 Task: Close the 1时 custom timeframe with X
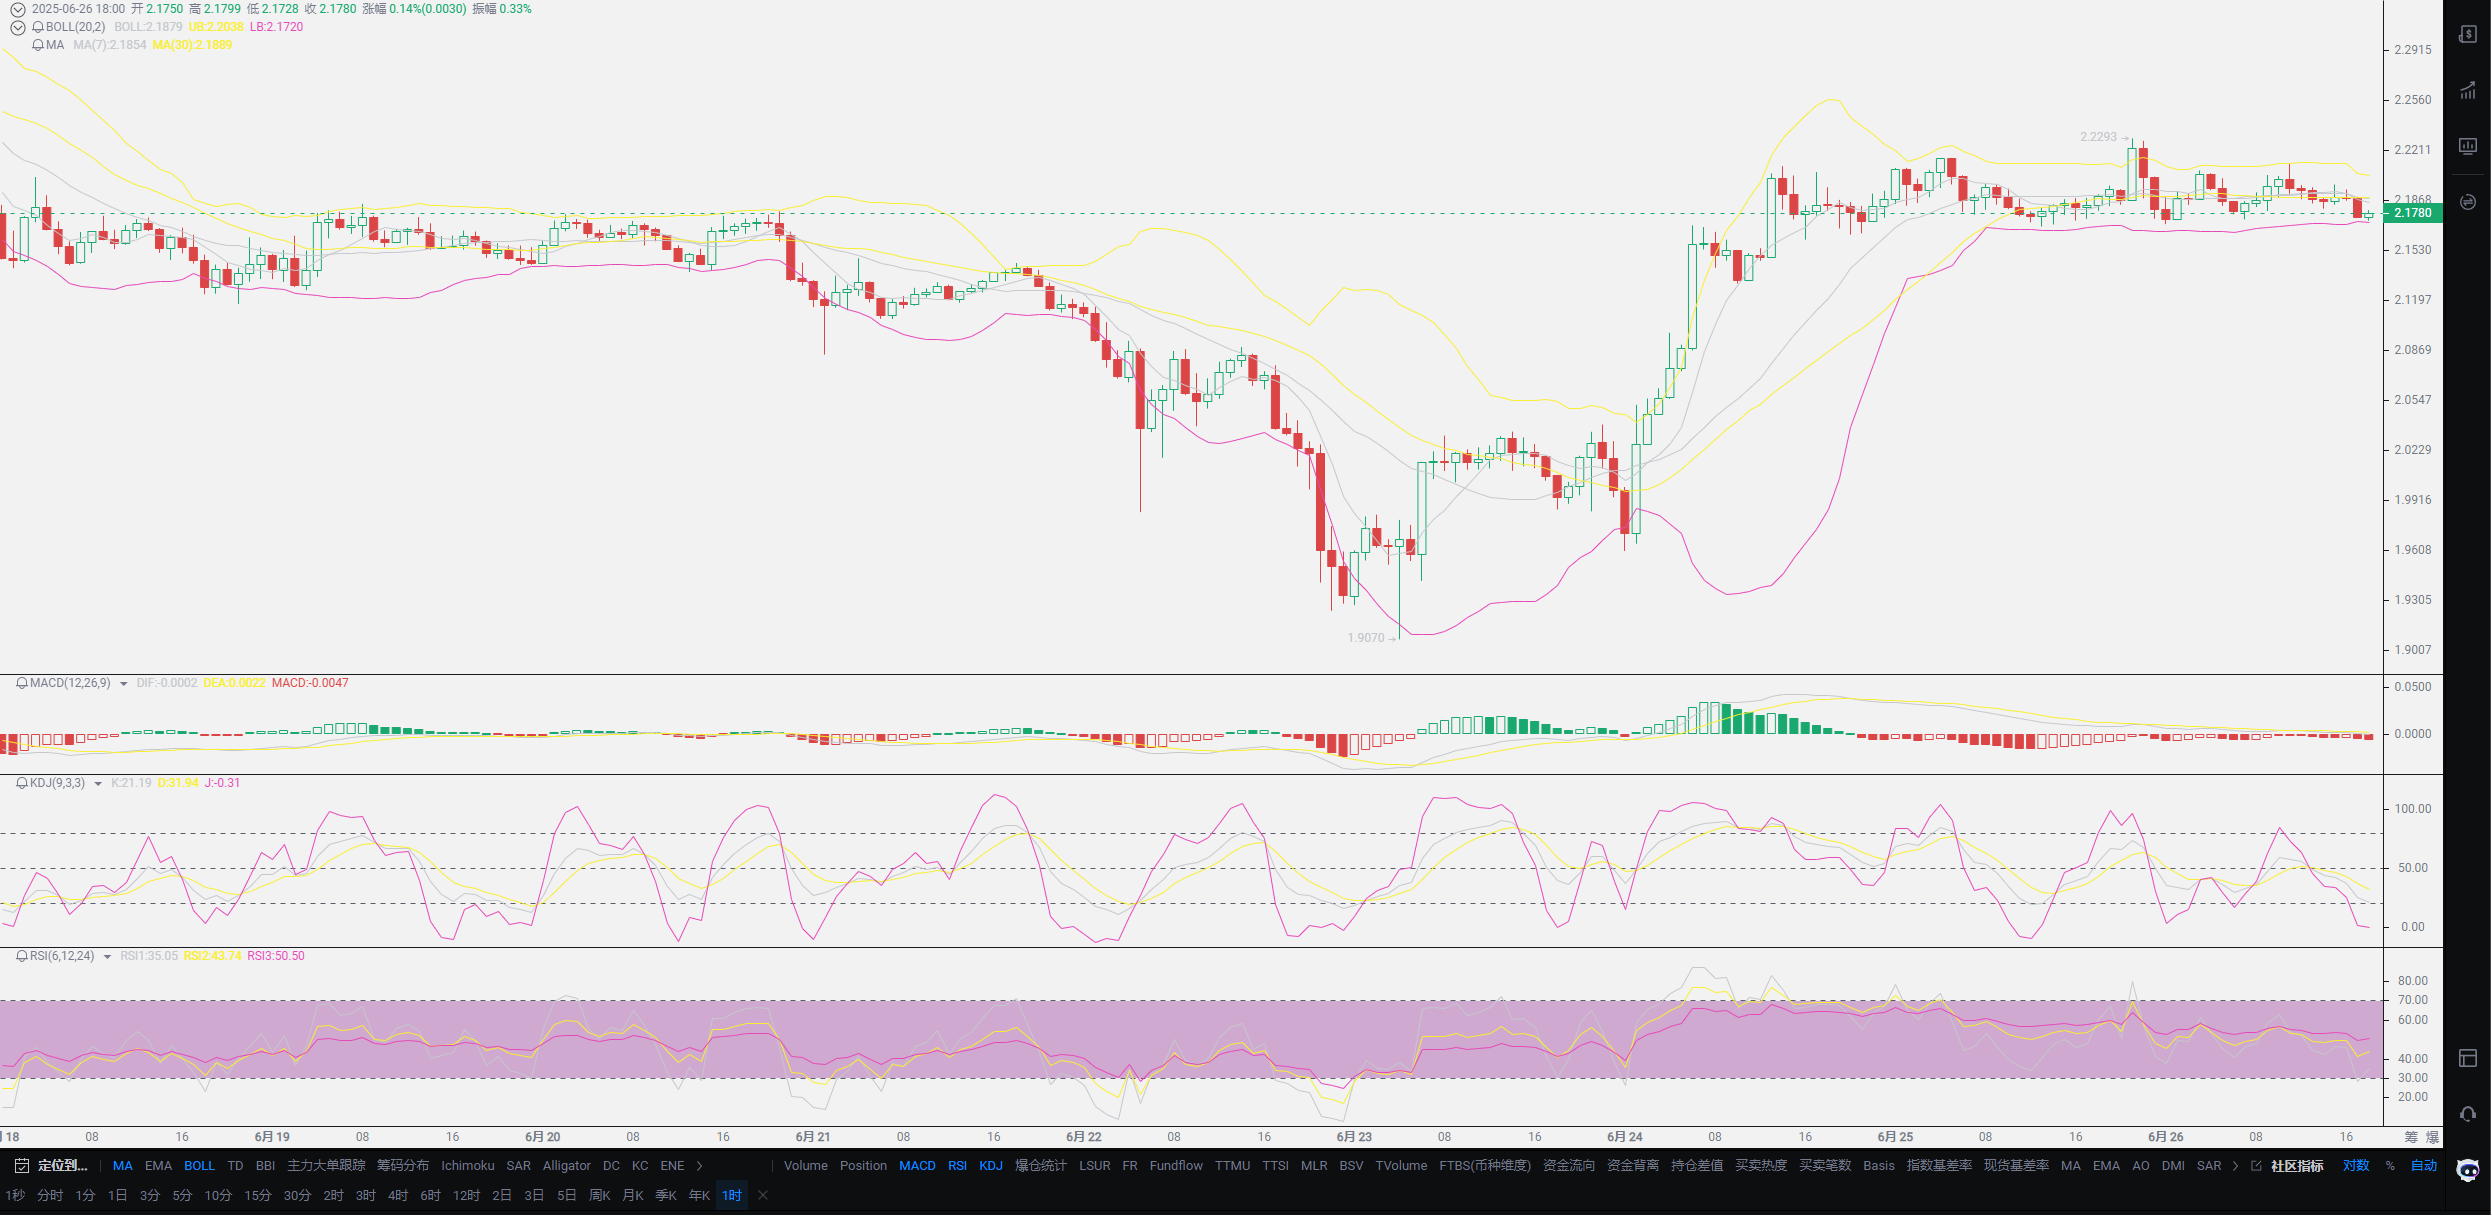tap(763, 1196)
